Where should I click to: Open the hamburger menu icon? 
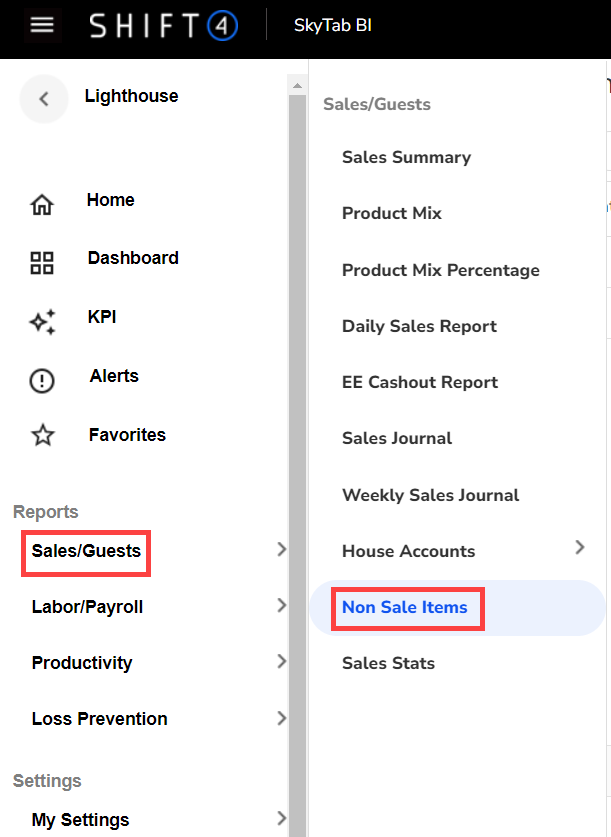42,25
